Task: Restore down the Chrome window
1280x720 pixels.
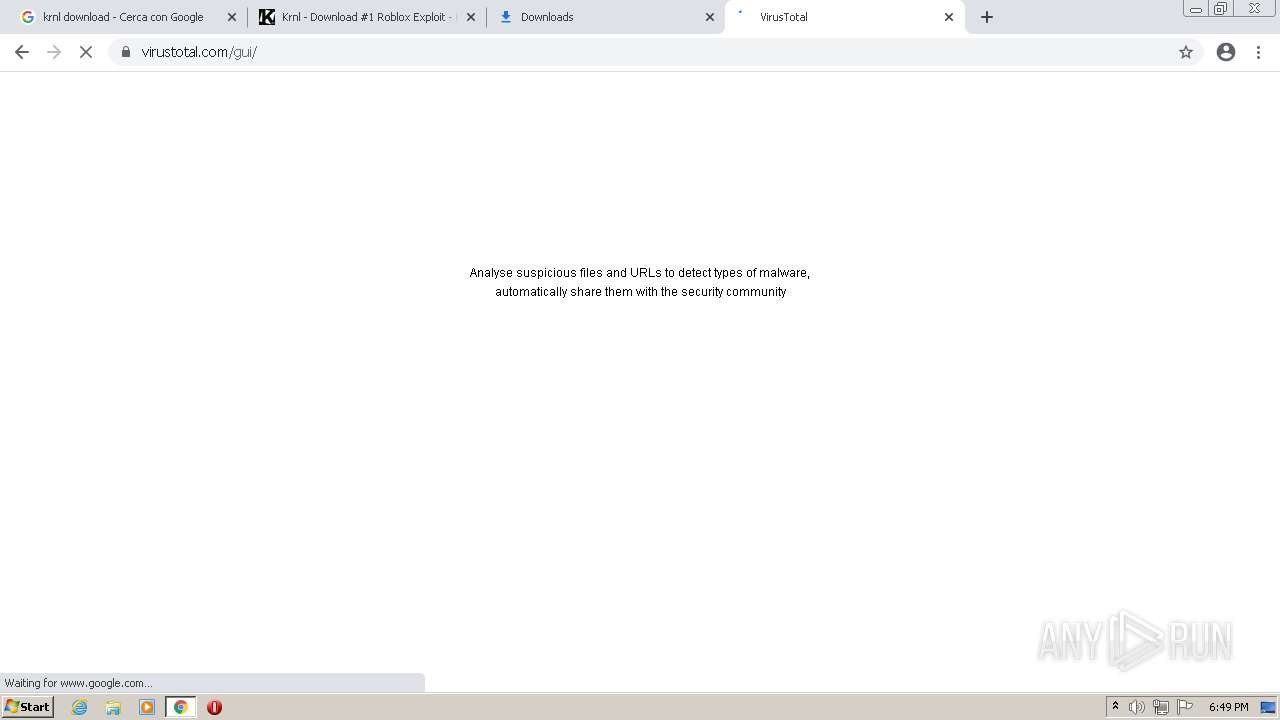Action: tap(1221, 9)
